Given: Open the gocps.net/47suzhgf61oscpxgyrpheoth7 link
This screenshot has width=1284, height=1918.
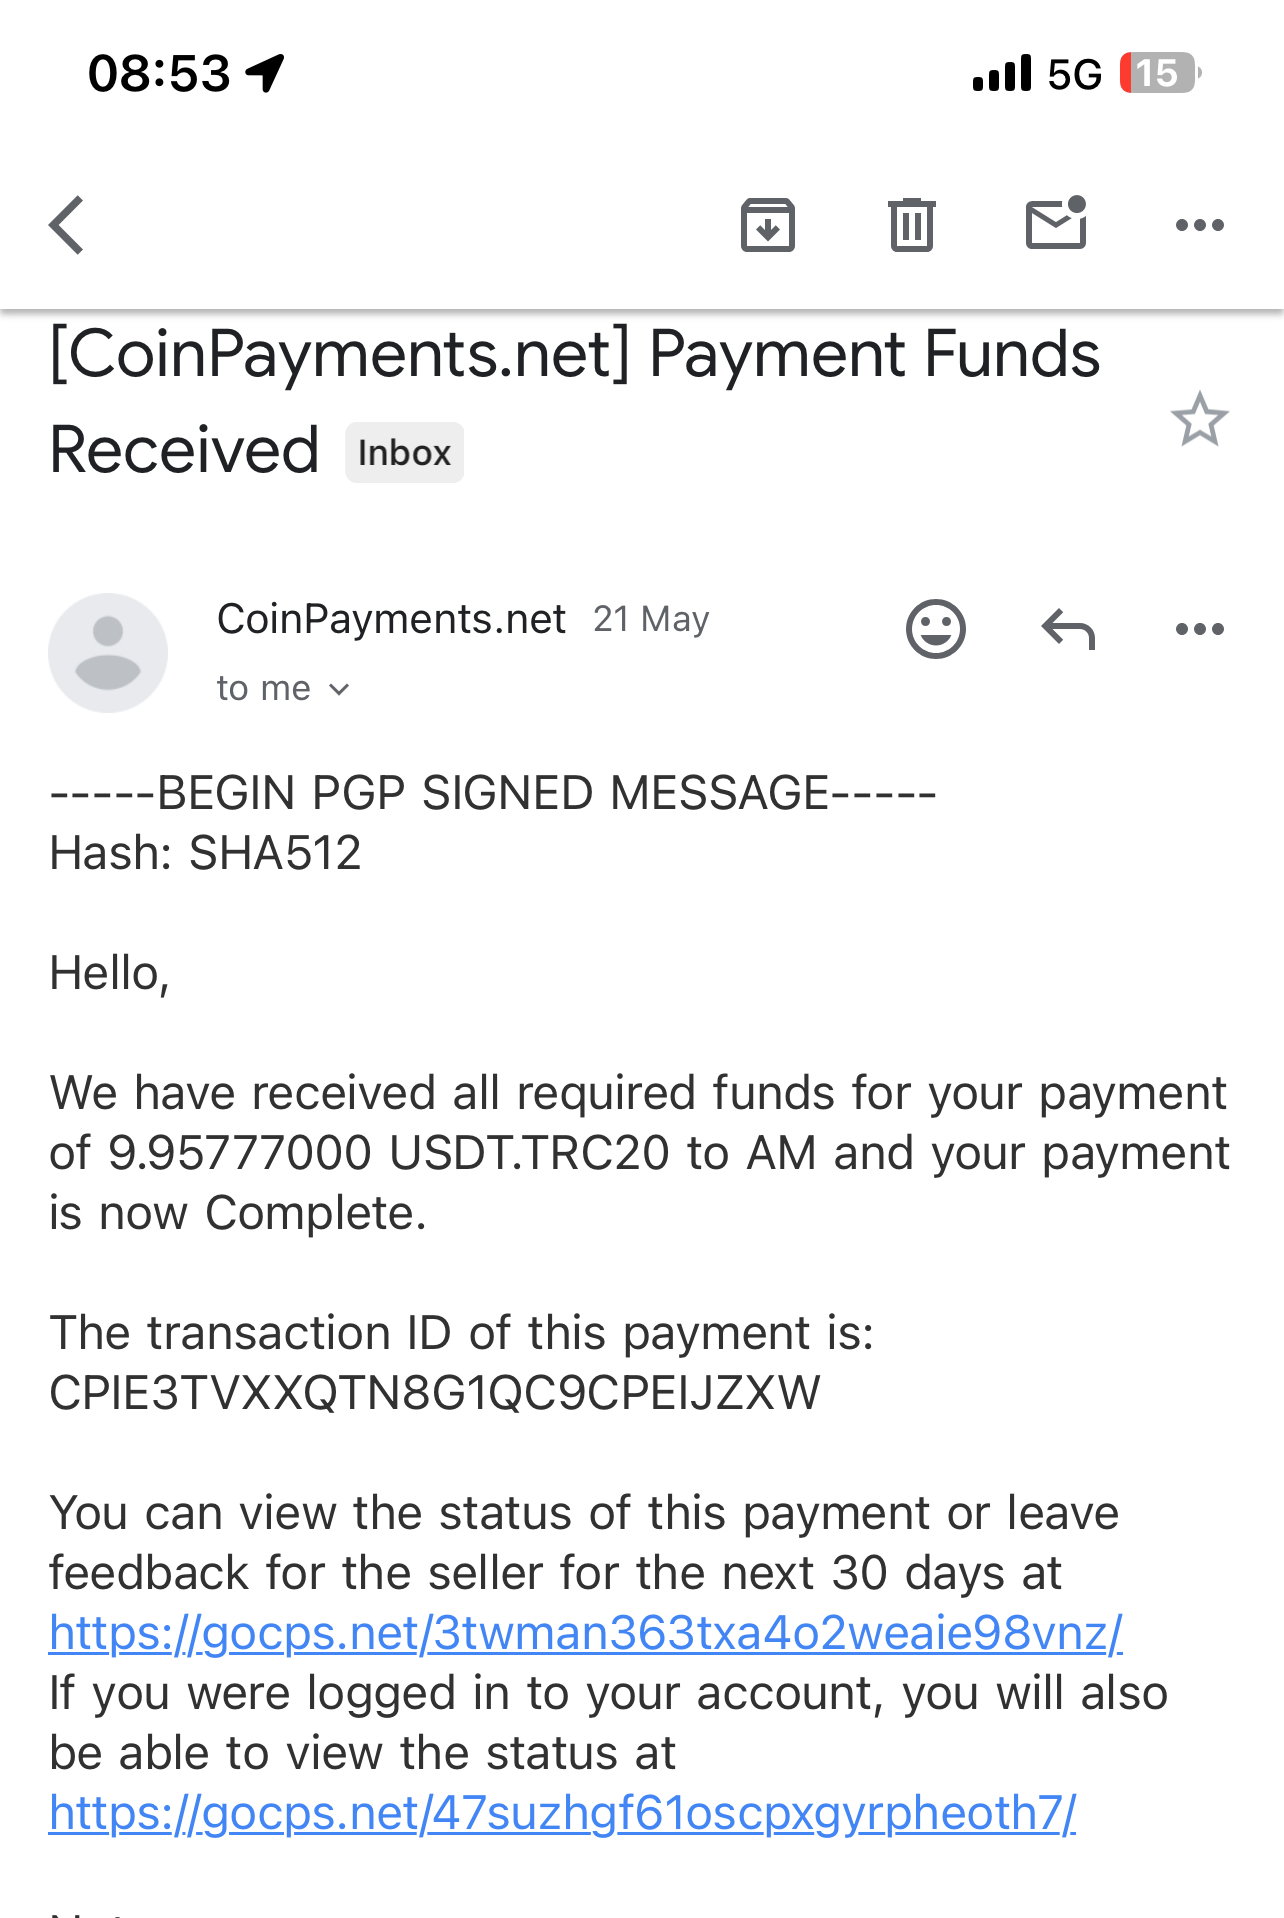Looking at the screenshot, I should click(x=562, y=1813).
